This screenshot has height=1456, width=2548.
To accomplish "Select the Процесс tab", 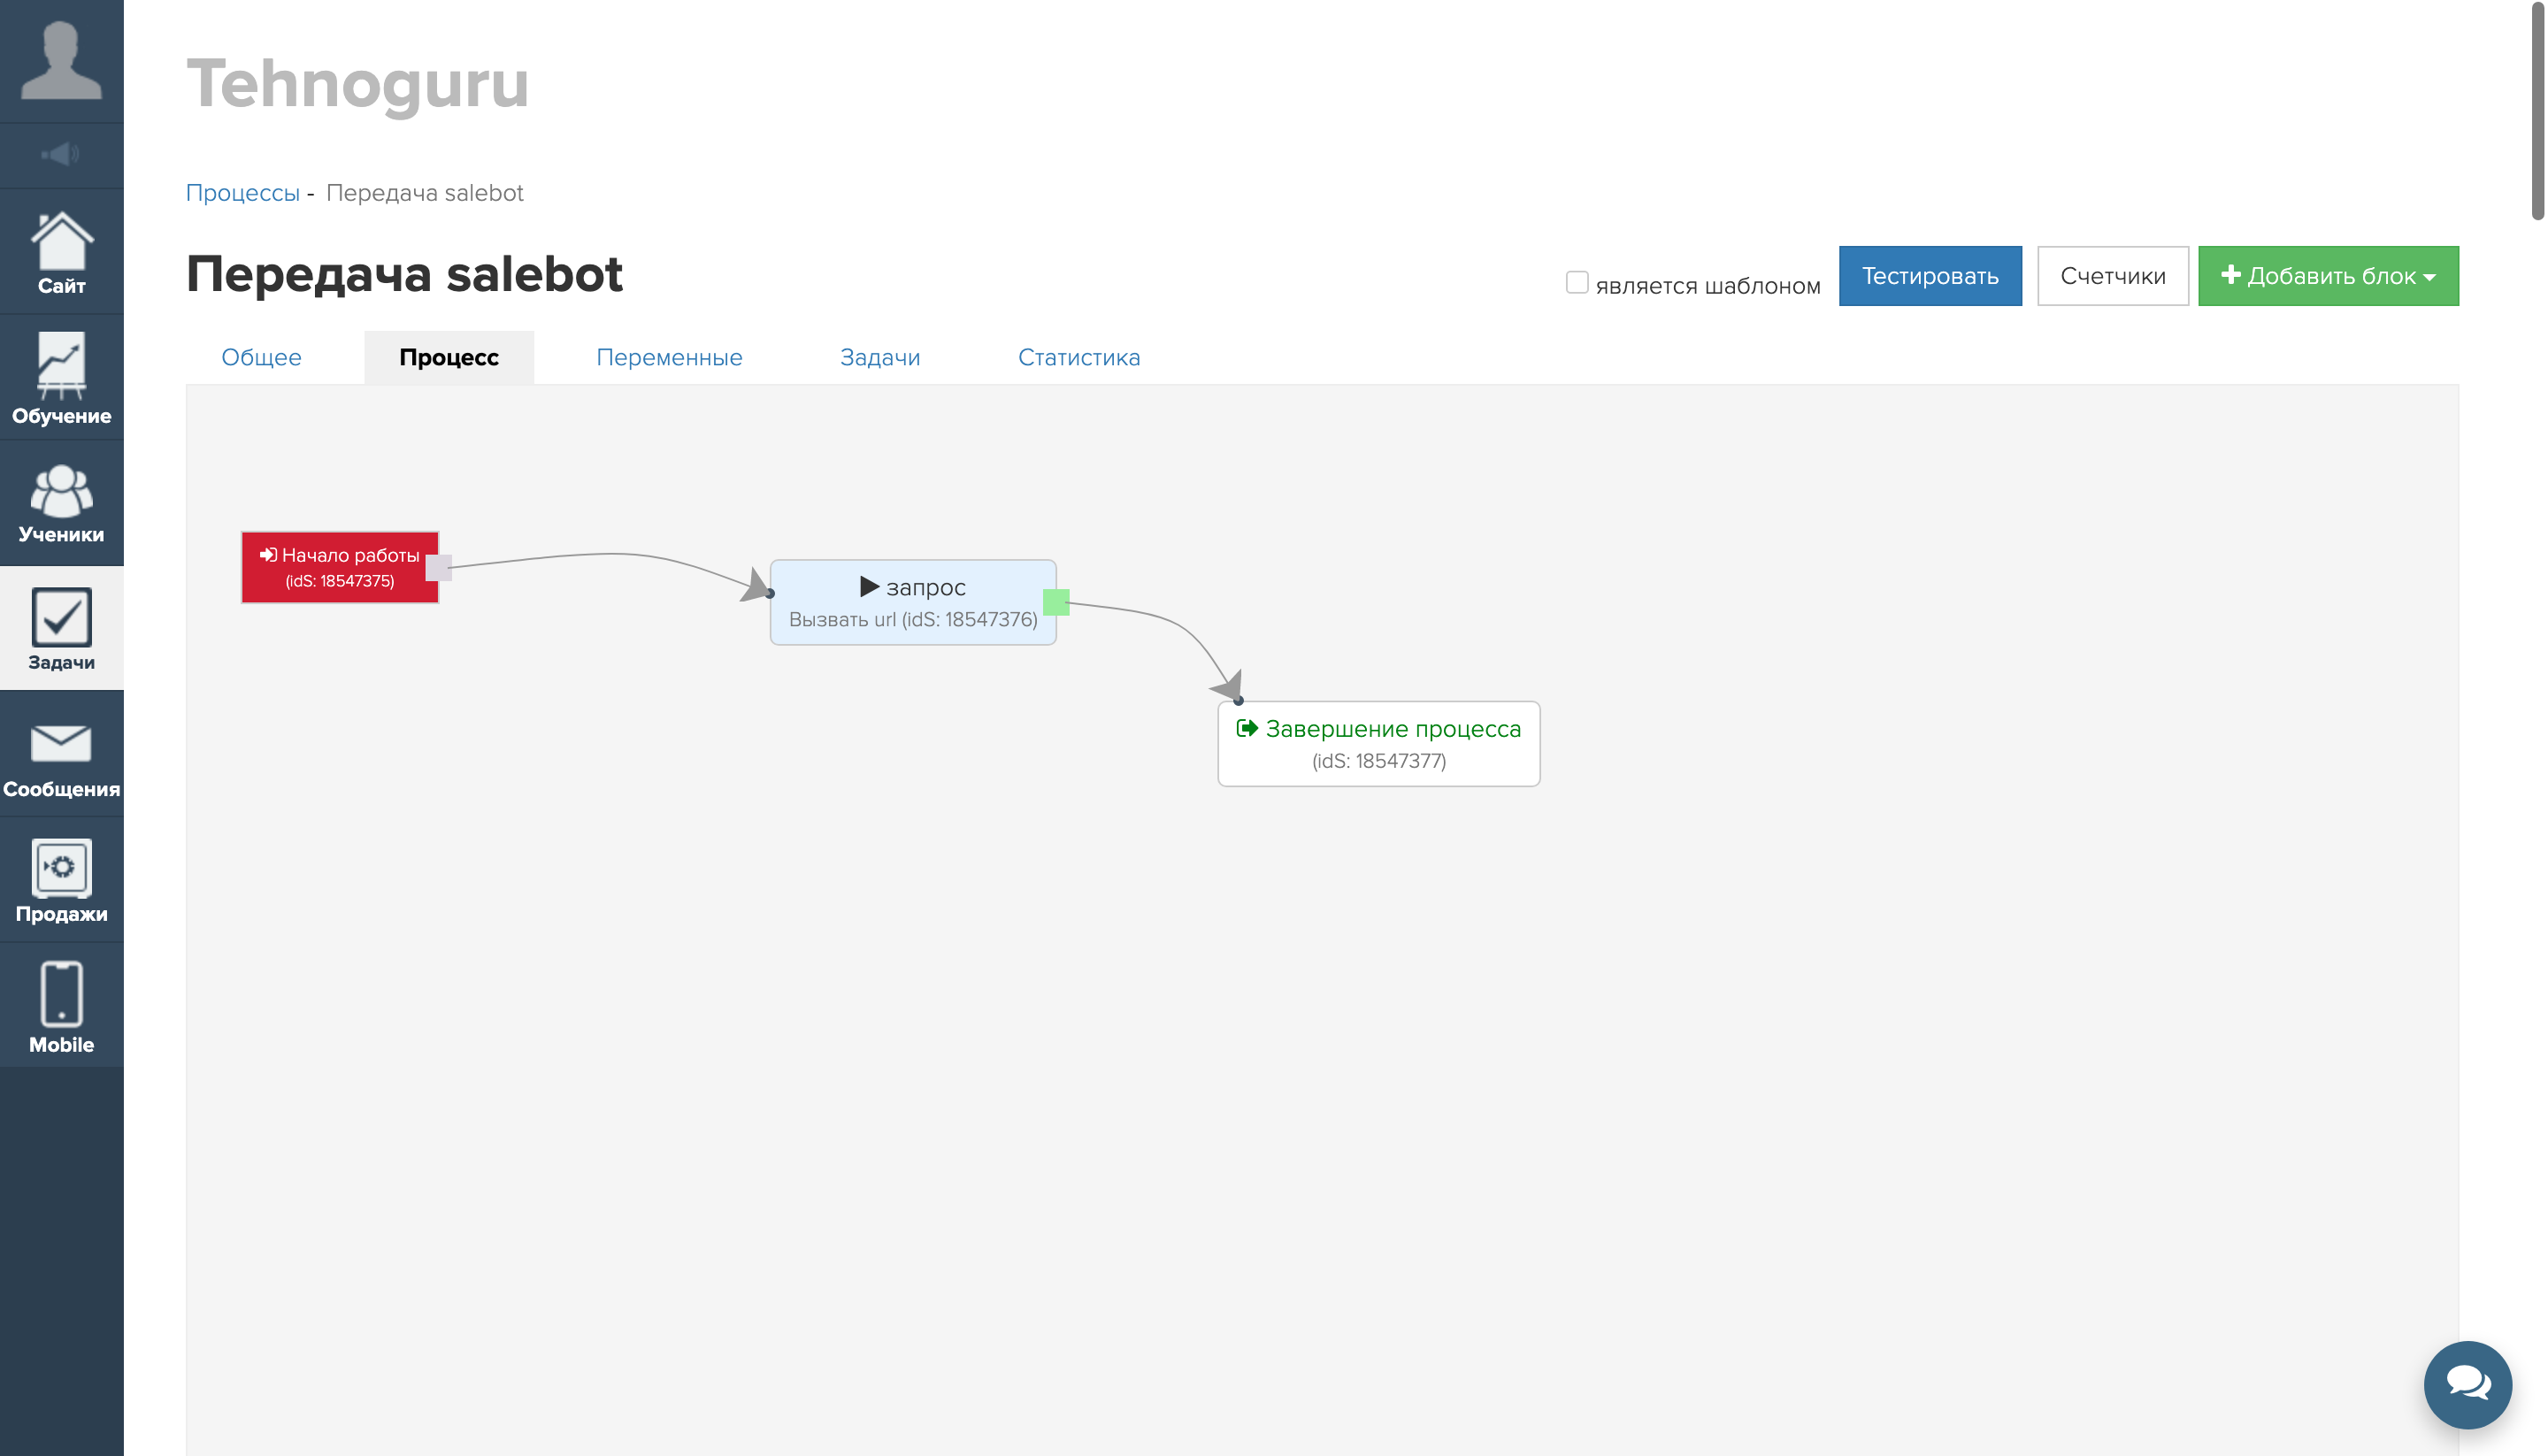I will [x=449, y=357].
